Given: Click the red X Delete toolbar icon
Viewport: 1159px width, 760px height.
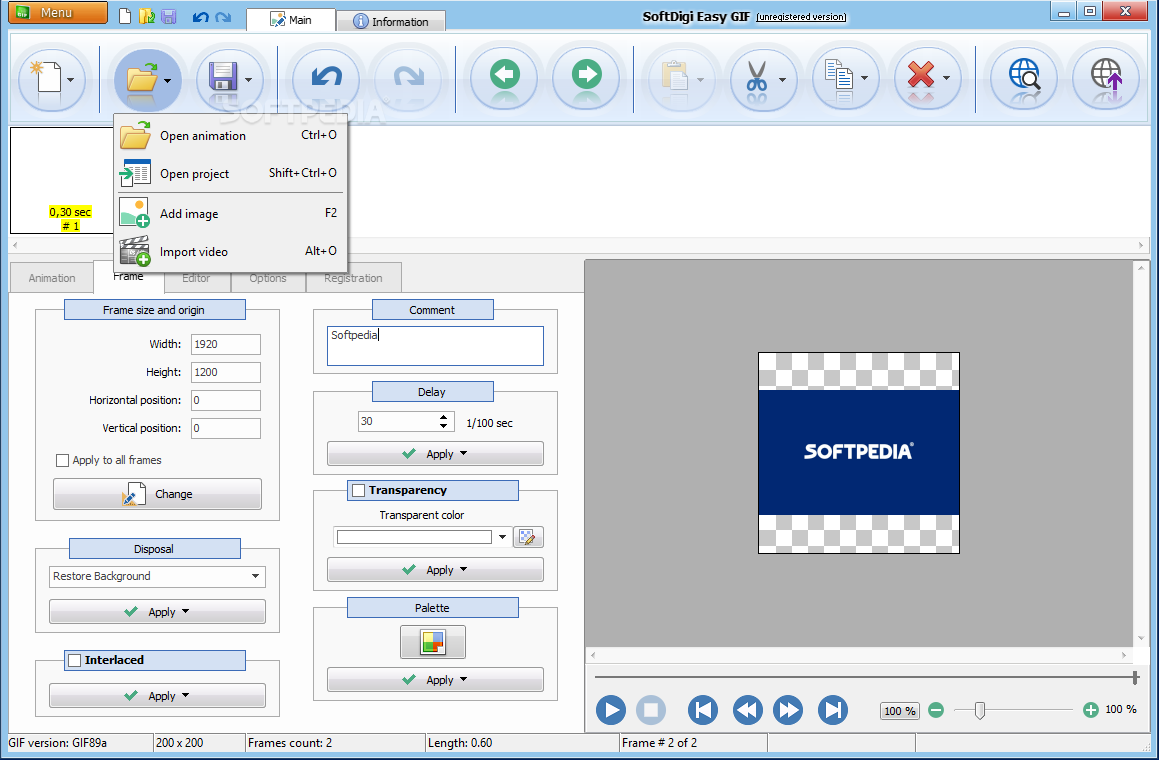Looking at the screenshot, I should point(920,75).
